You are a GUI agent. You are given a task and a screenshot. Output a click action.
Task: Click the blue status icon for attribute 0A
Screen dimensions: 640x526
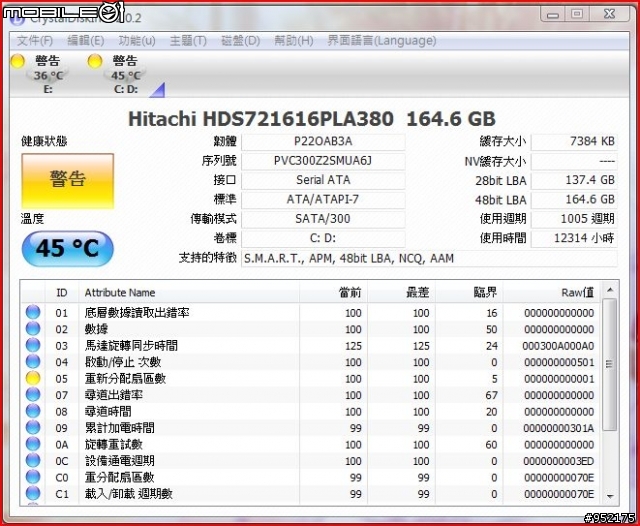point(33,444)
